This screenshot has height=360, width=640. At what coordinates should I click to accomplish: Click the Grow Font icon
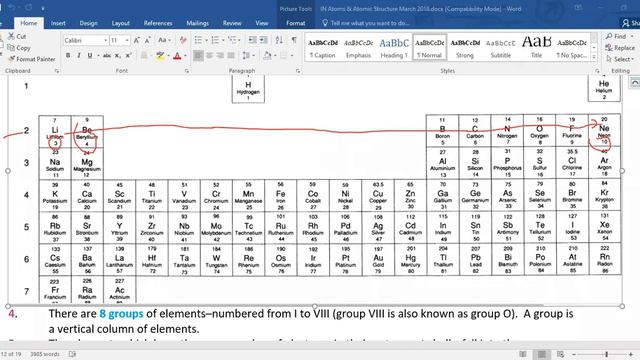137,40
